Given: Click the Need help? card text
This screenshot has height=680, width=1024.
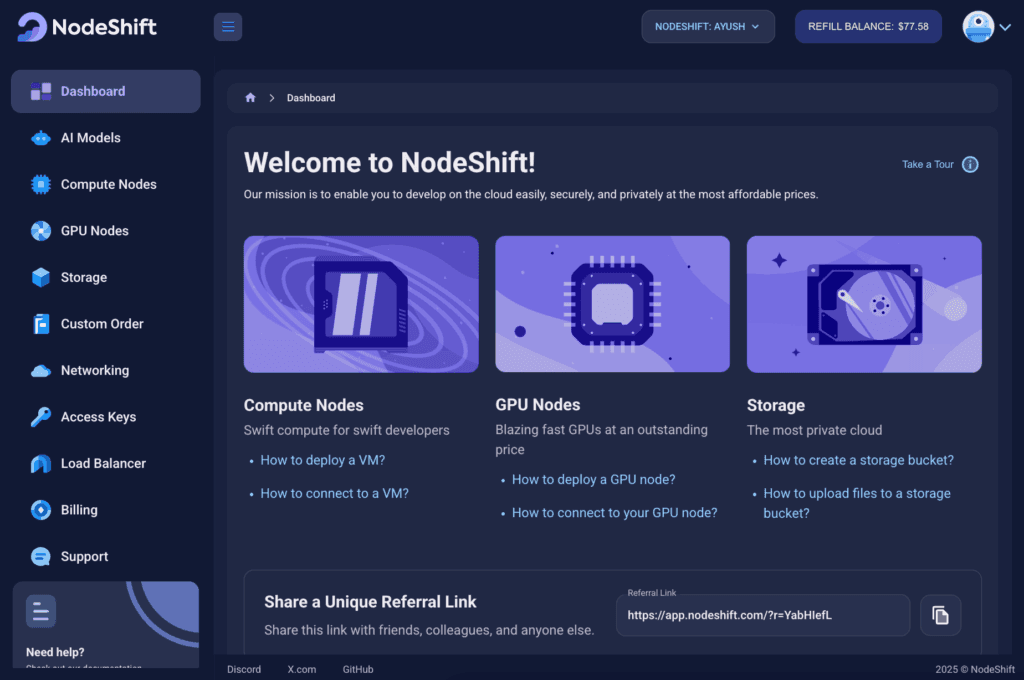Looking at the screenshot, I should click(55, 653).
